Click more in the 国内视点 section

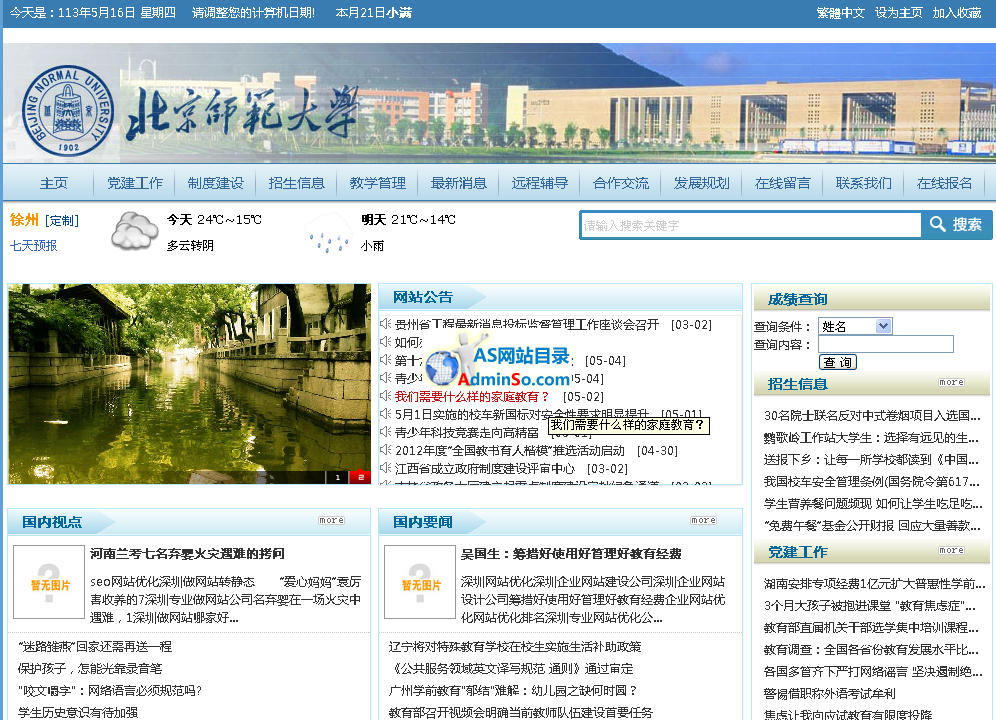point(332,520)
